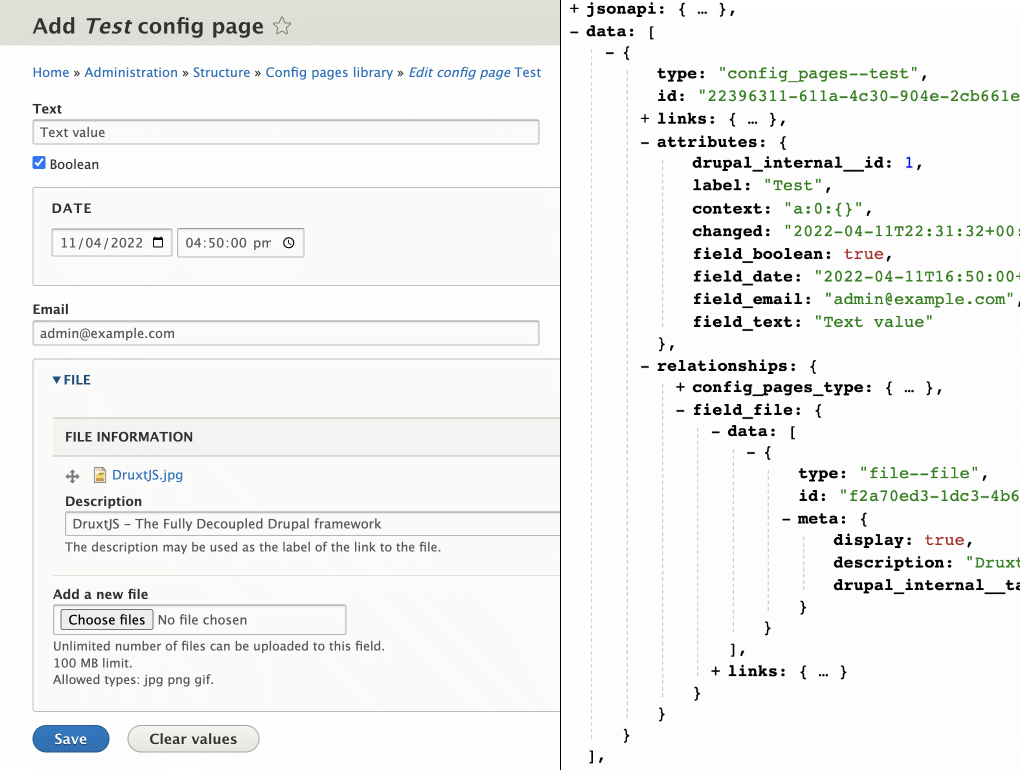Collapse the file--file object node
1020x770 pixels.
point(751,453)
